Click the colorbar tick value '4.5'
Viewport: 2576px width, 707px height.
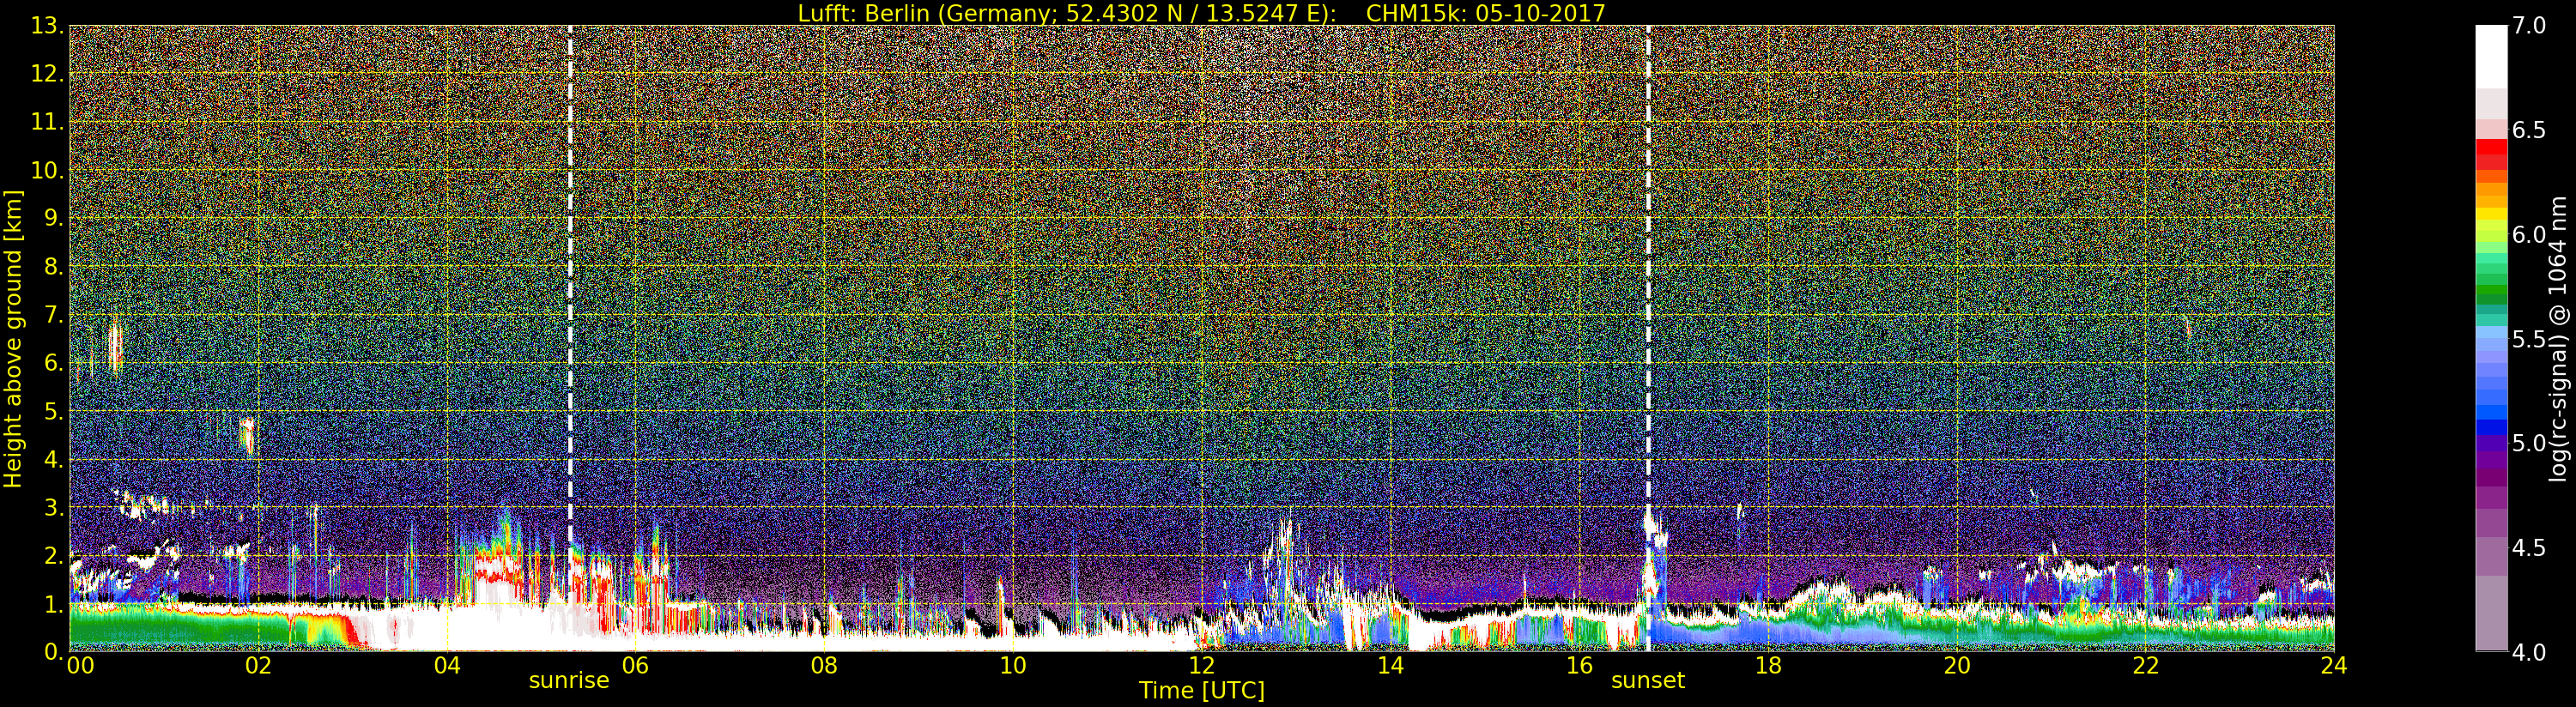tap(2529, 548)
